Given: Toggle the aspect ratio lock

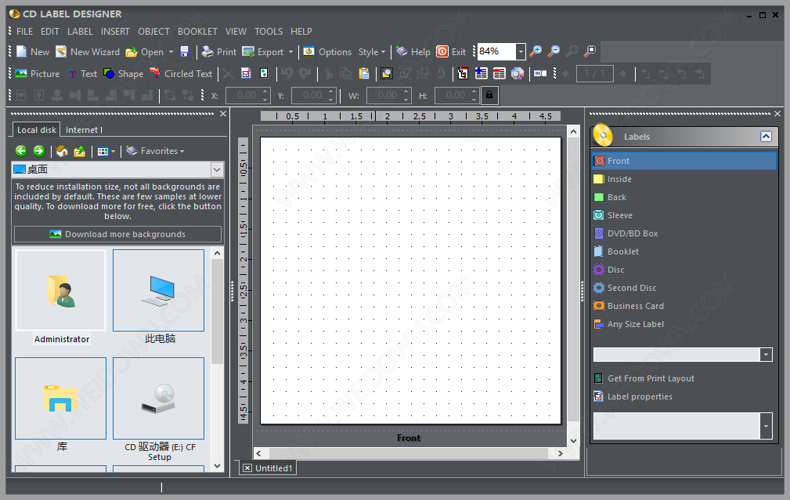Looking at the screenshot, I should coord(489,95).
